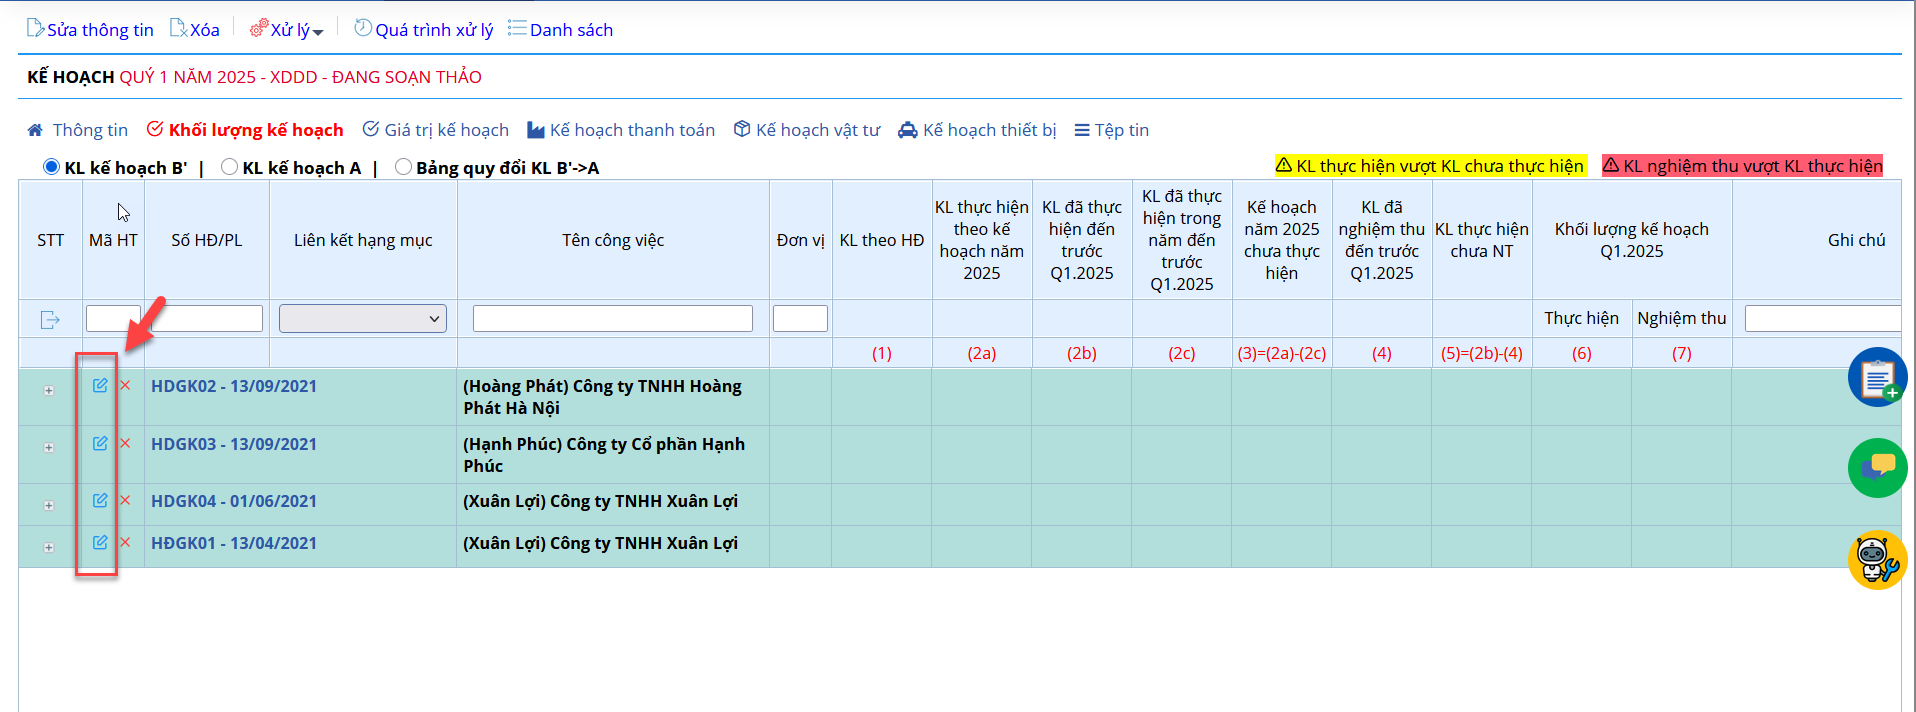Click edit icon for HDGK02 row
The height and width of the screenshot is (712, 1916).
pos(100,385)
